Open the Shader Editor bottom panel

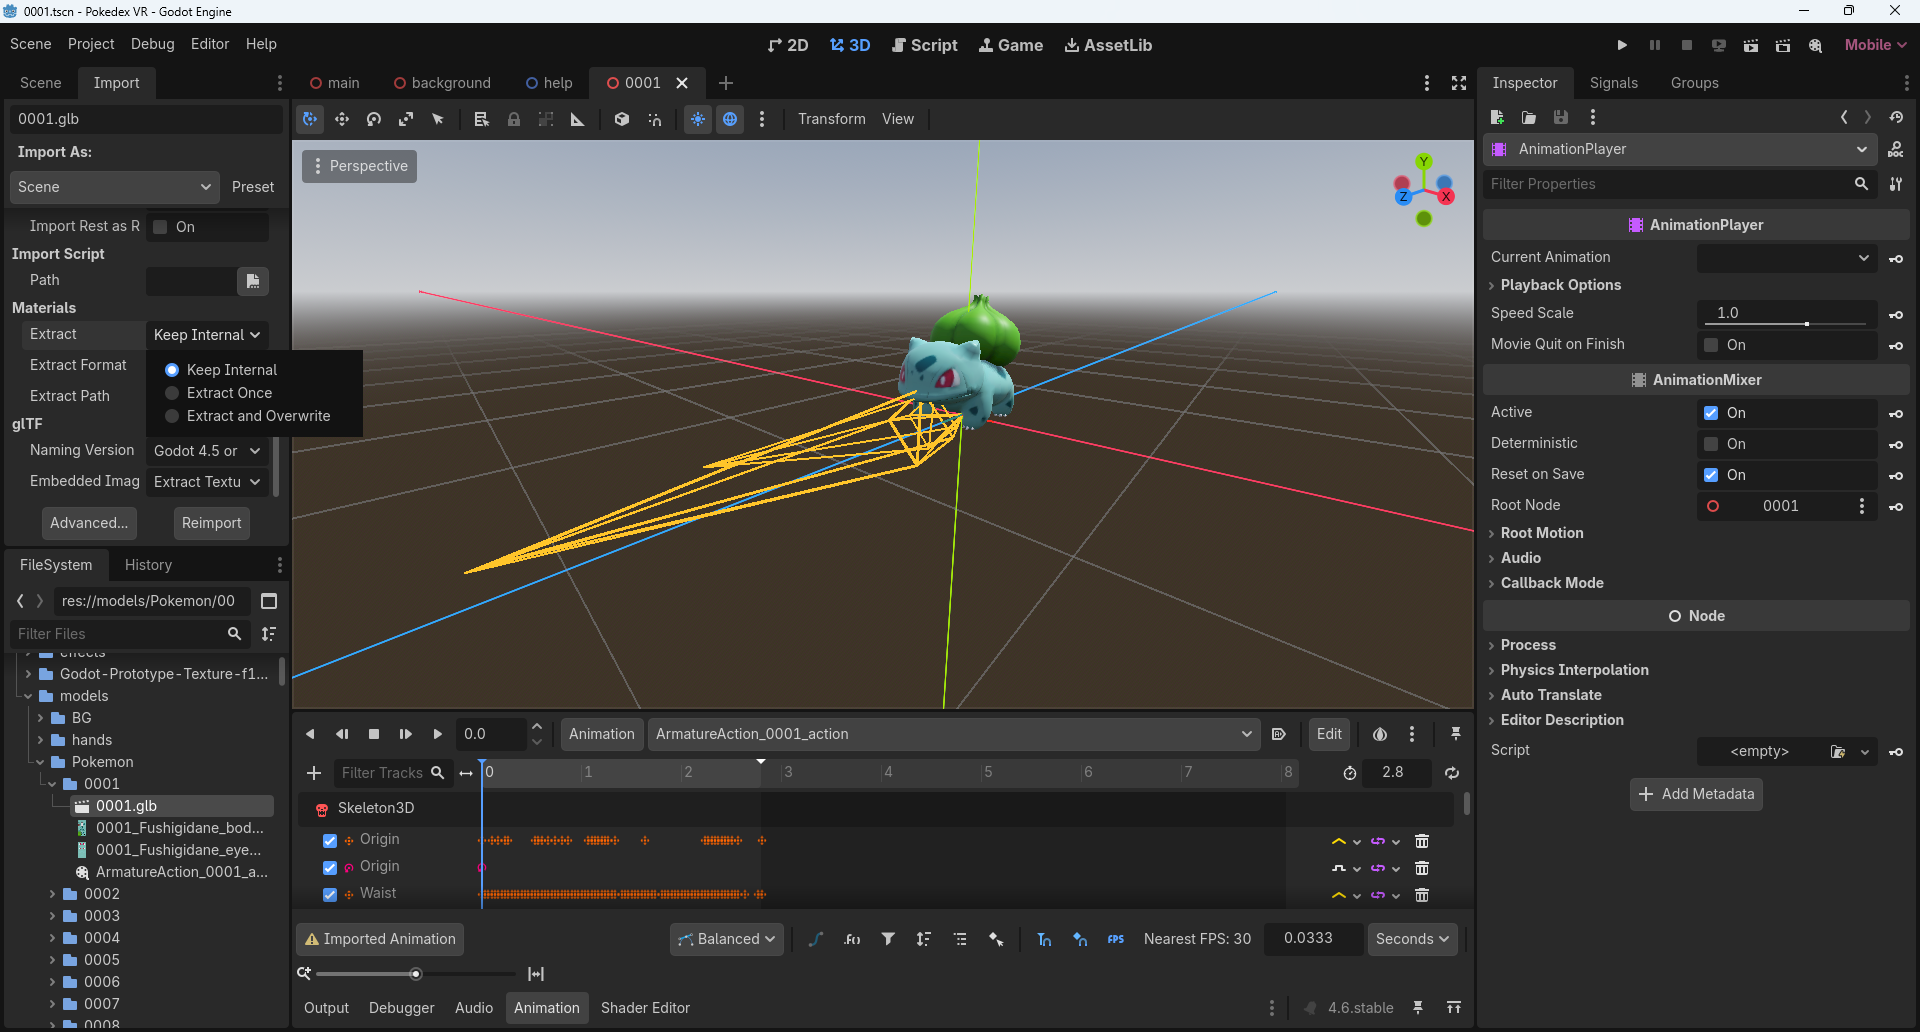645,1008
